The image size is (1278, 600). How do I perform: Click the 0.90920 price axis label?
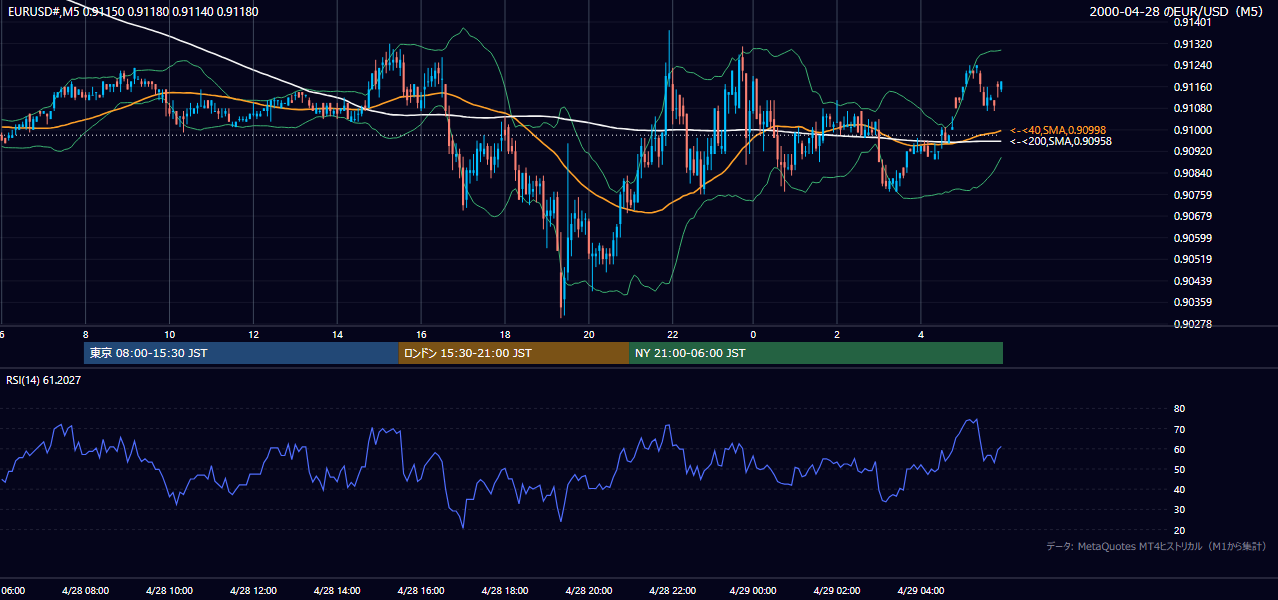pos(1192,152)
